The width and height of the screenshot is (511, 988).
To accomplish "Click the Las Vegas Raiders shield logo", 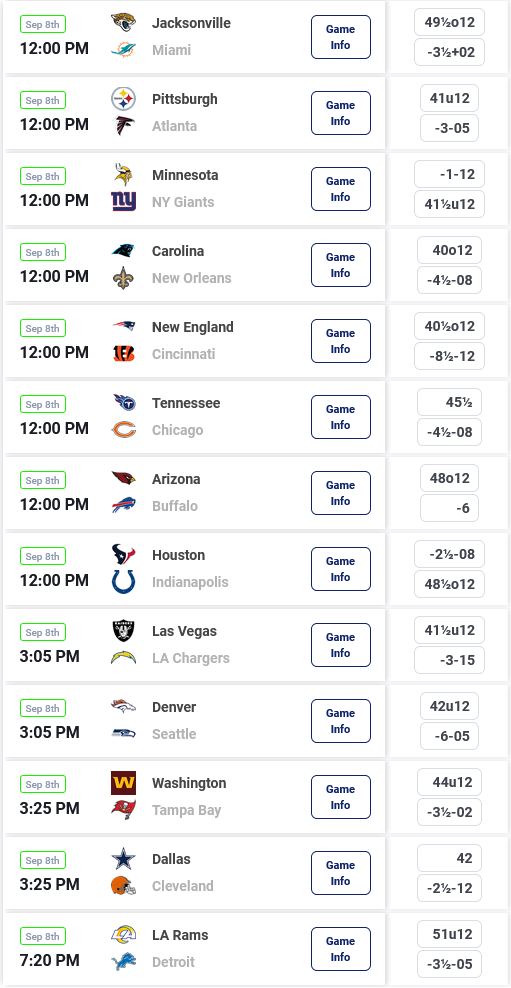I will [123, 631].
